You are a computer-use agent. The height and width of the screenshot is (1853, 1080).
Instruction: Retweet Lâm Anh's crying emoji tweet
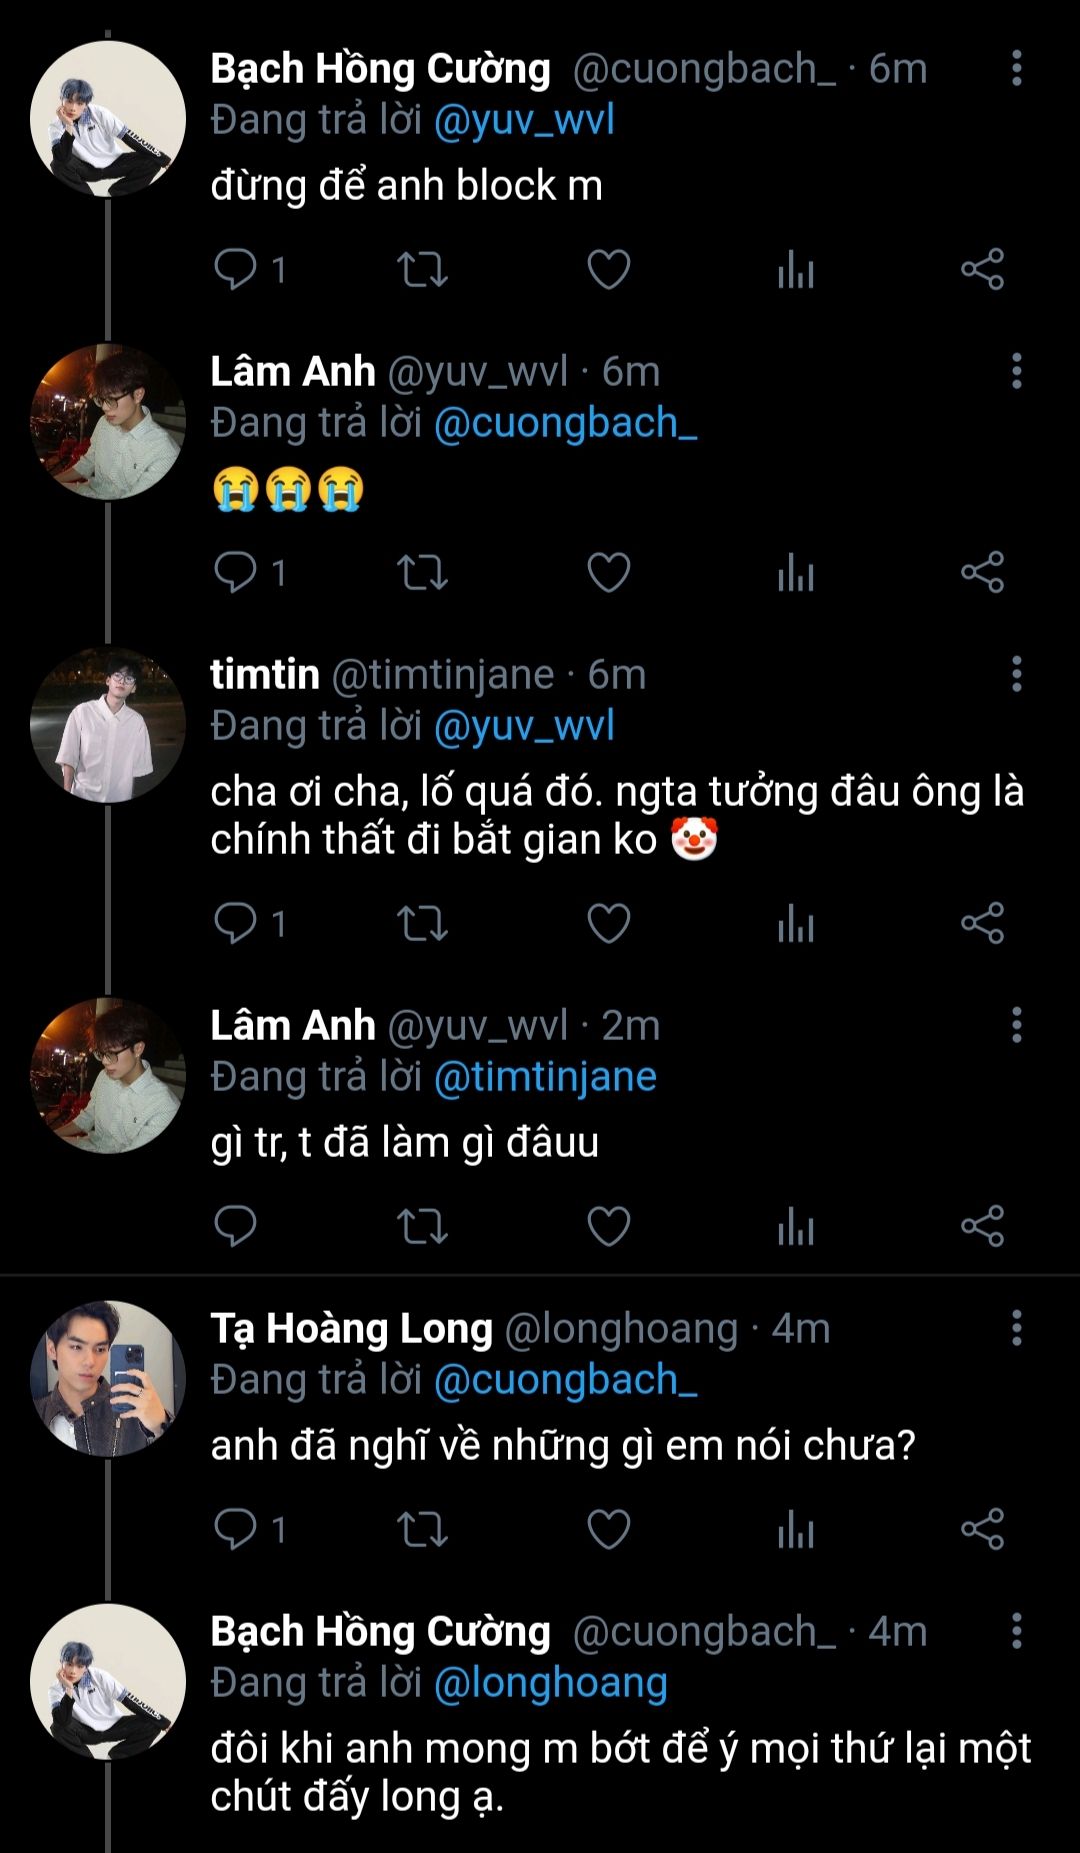point(422,573)
